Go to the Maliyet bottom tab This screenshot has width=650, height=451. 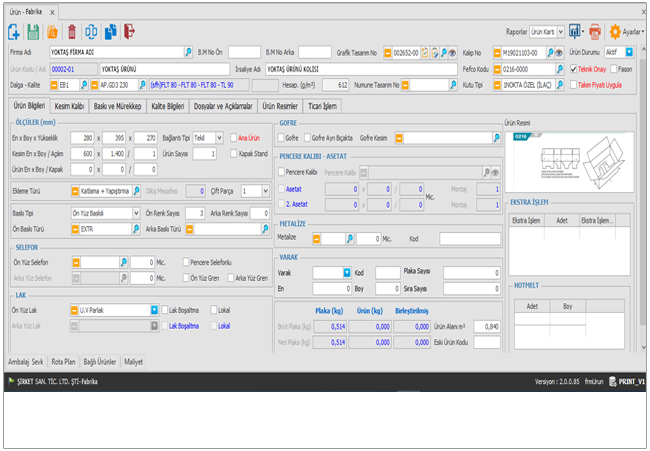(133, 361)
